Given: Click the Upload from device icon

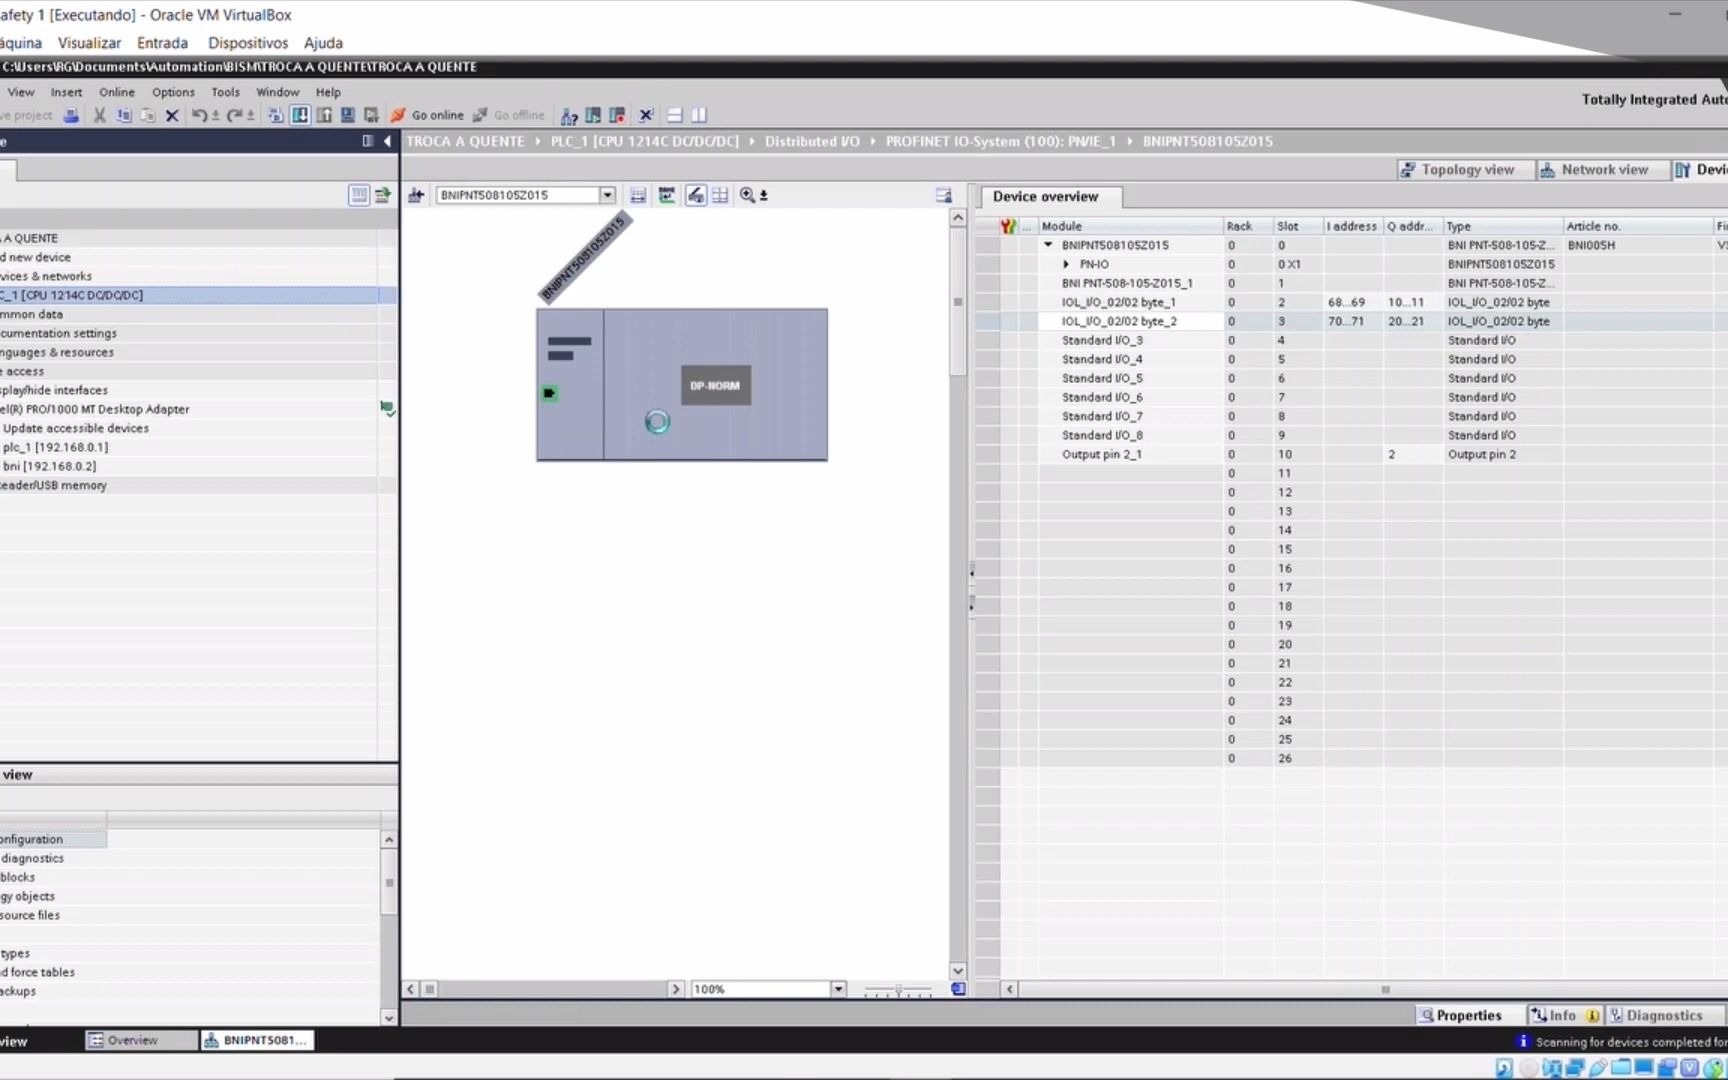Looking at the screenshot, I should tap(324, 115).
